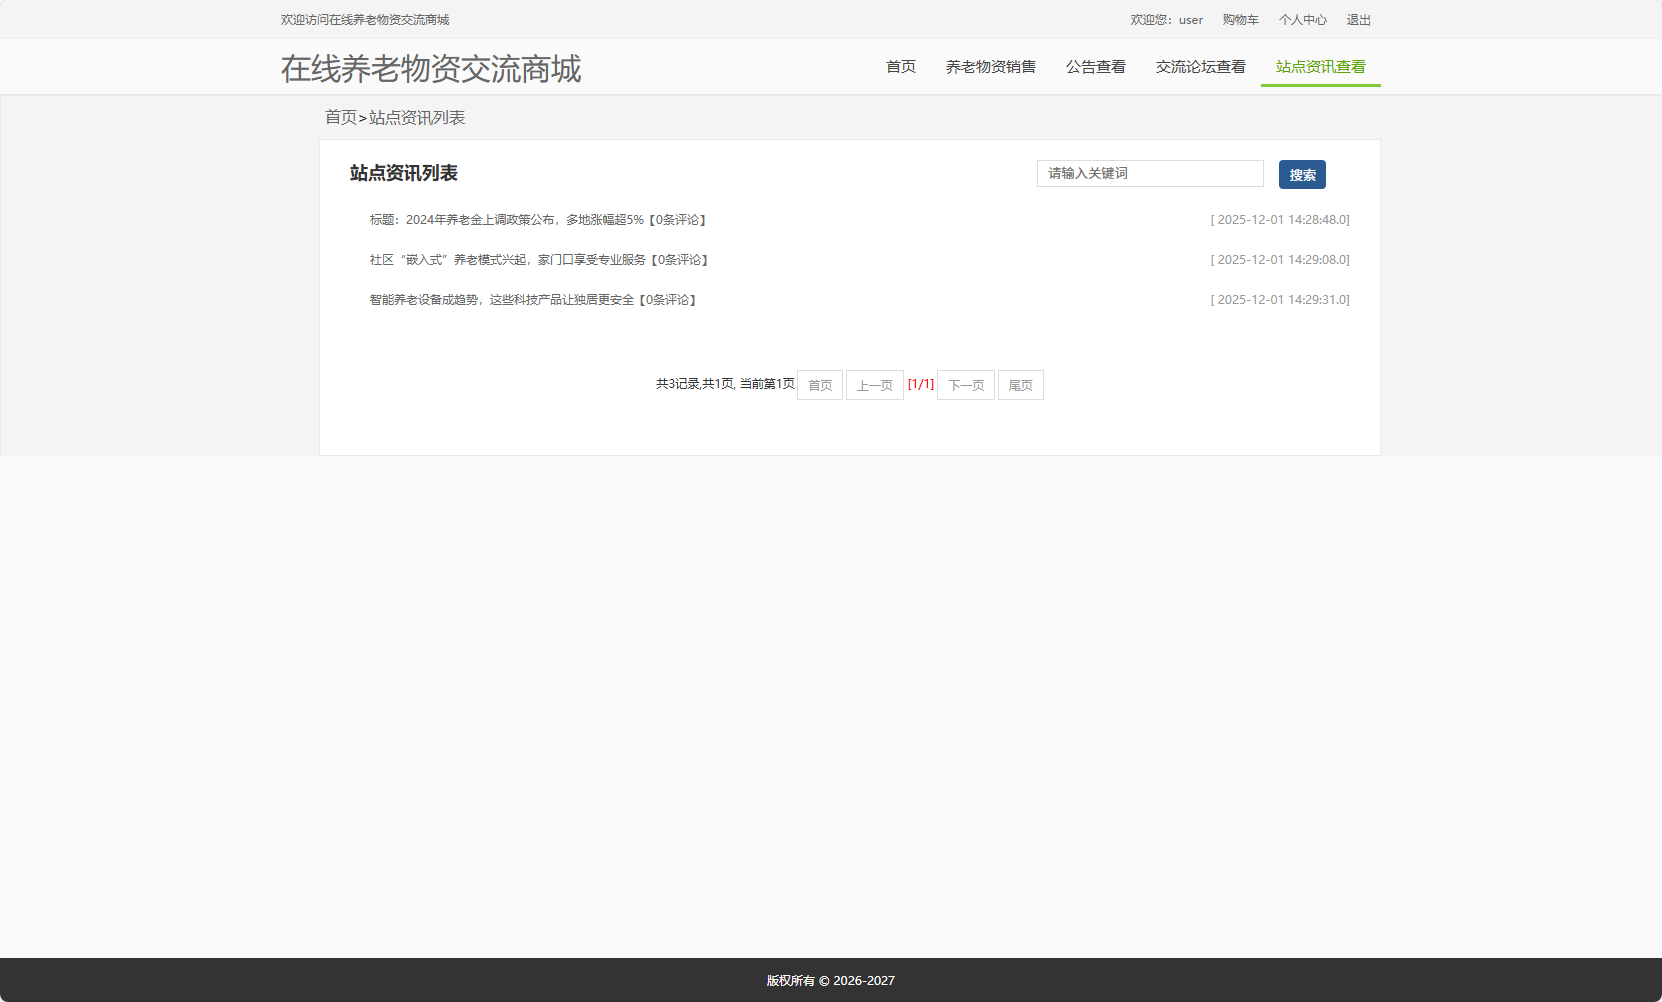
Task: Navigate to 交流论坛查看
Action: [x=1201, y=67]
